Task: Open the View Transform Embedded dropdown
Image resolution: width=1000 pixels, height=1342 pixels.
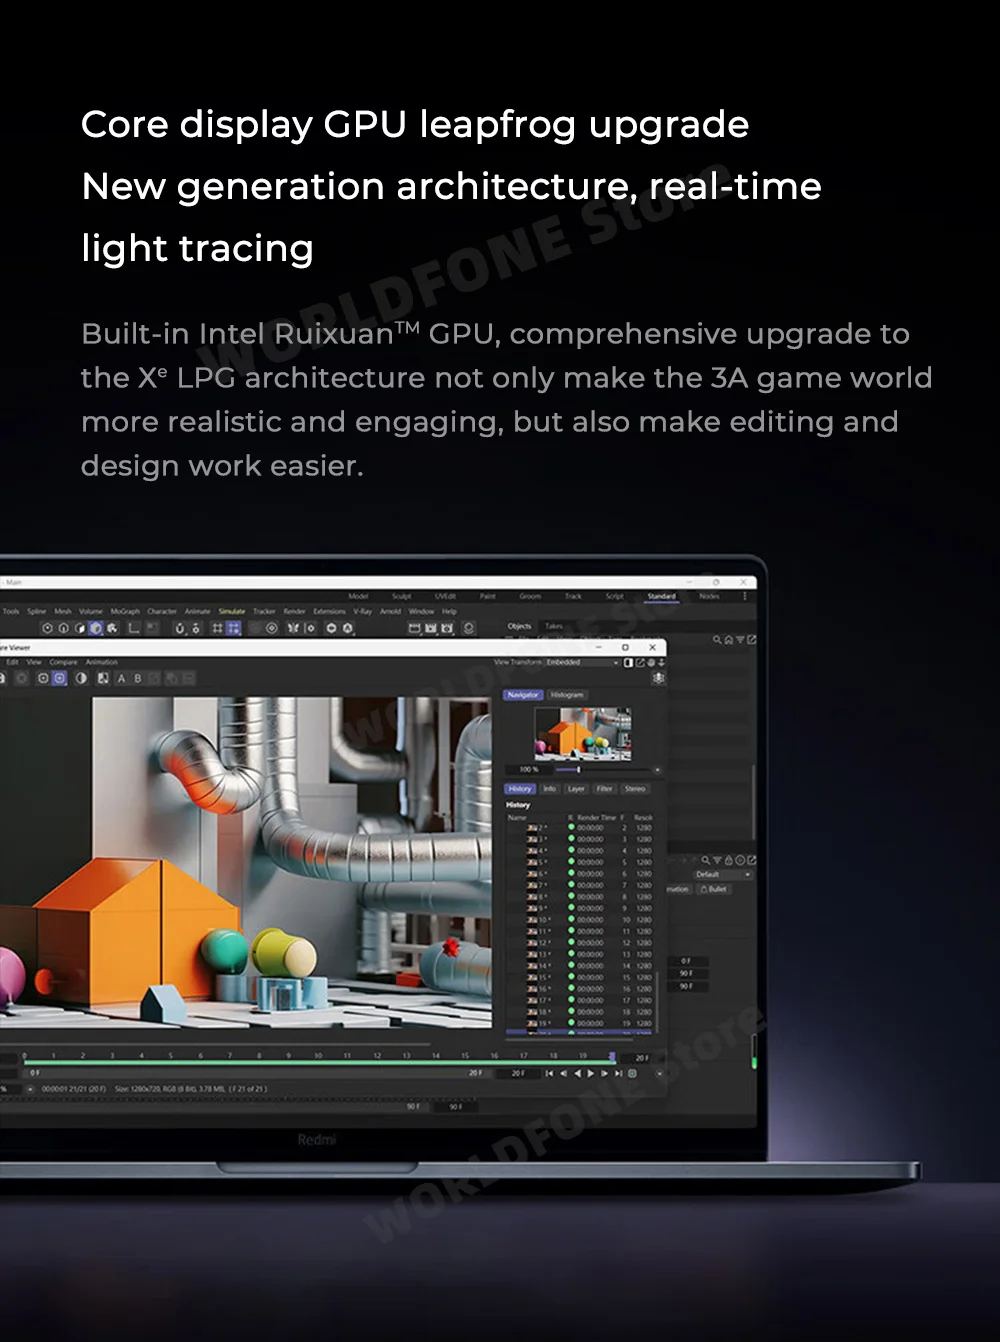Action: [x=582, y=662]
